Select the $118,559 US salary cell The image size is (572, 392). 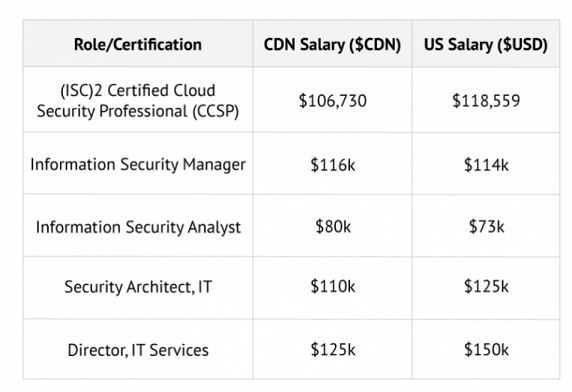tap(486, 101)
